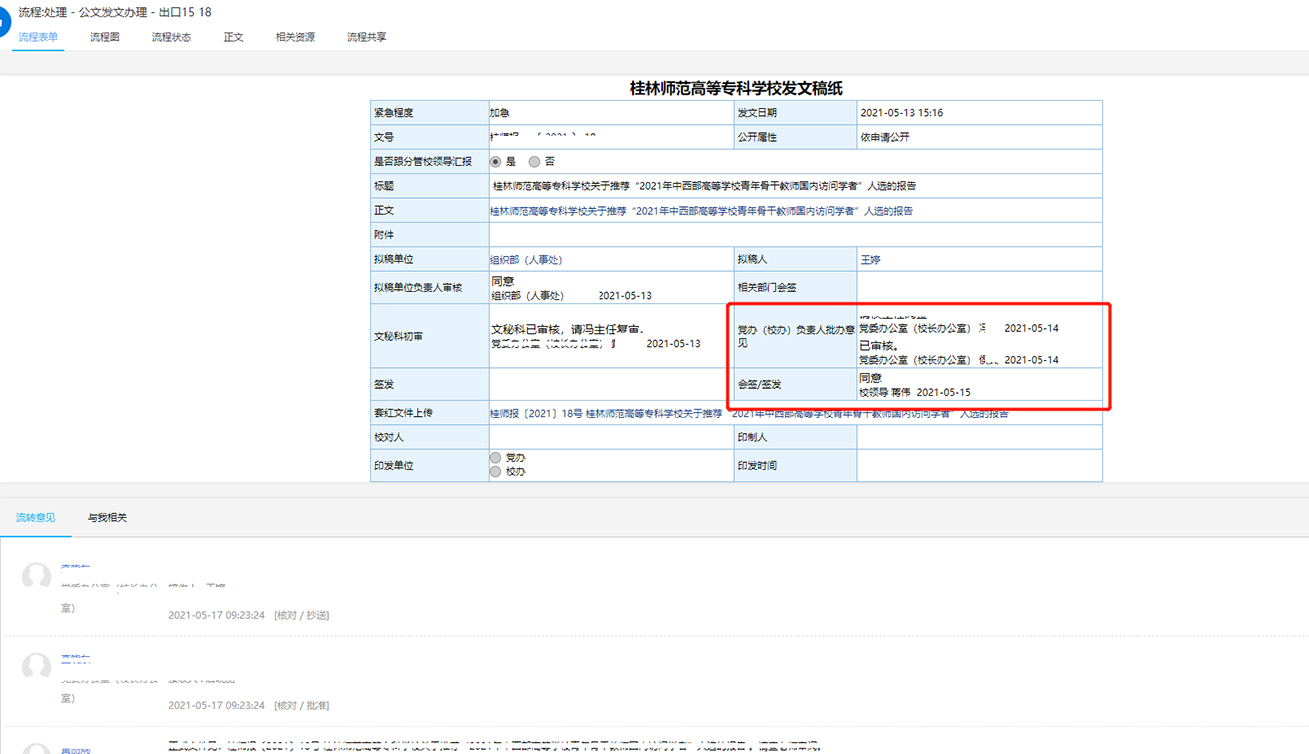Select the 流程表单 tab

tap(38, 37)
